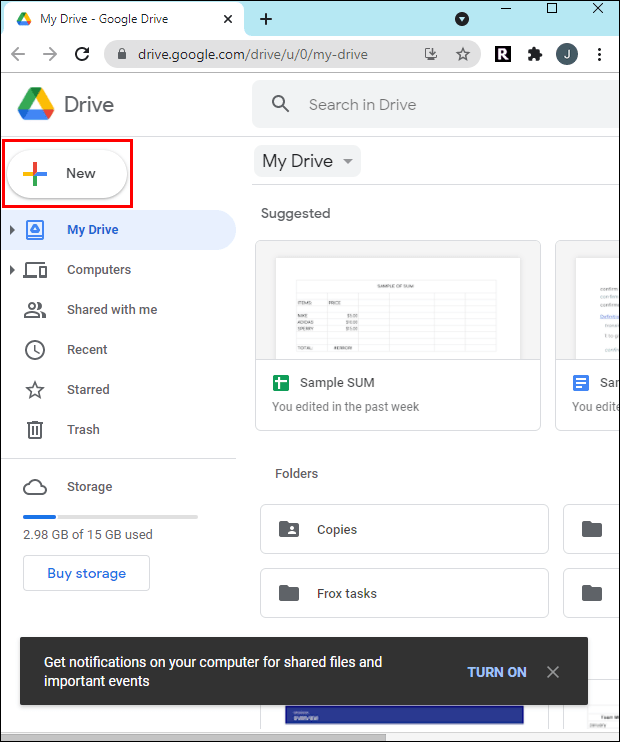Click the browser Forward arrow
Viewport: 620px width, 742px height.
(50, 54)
